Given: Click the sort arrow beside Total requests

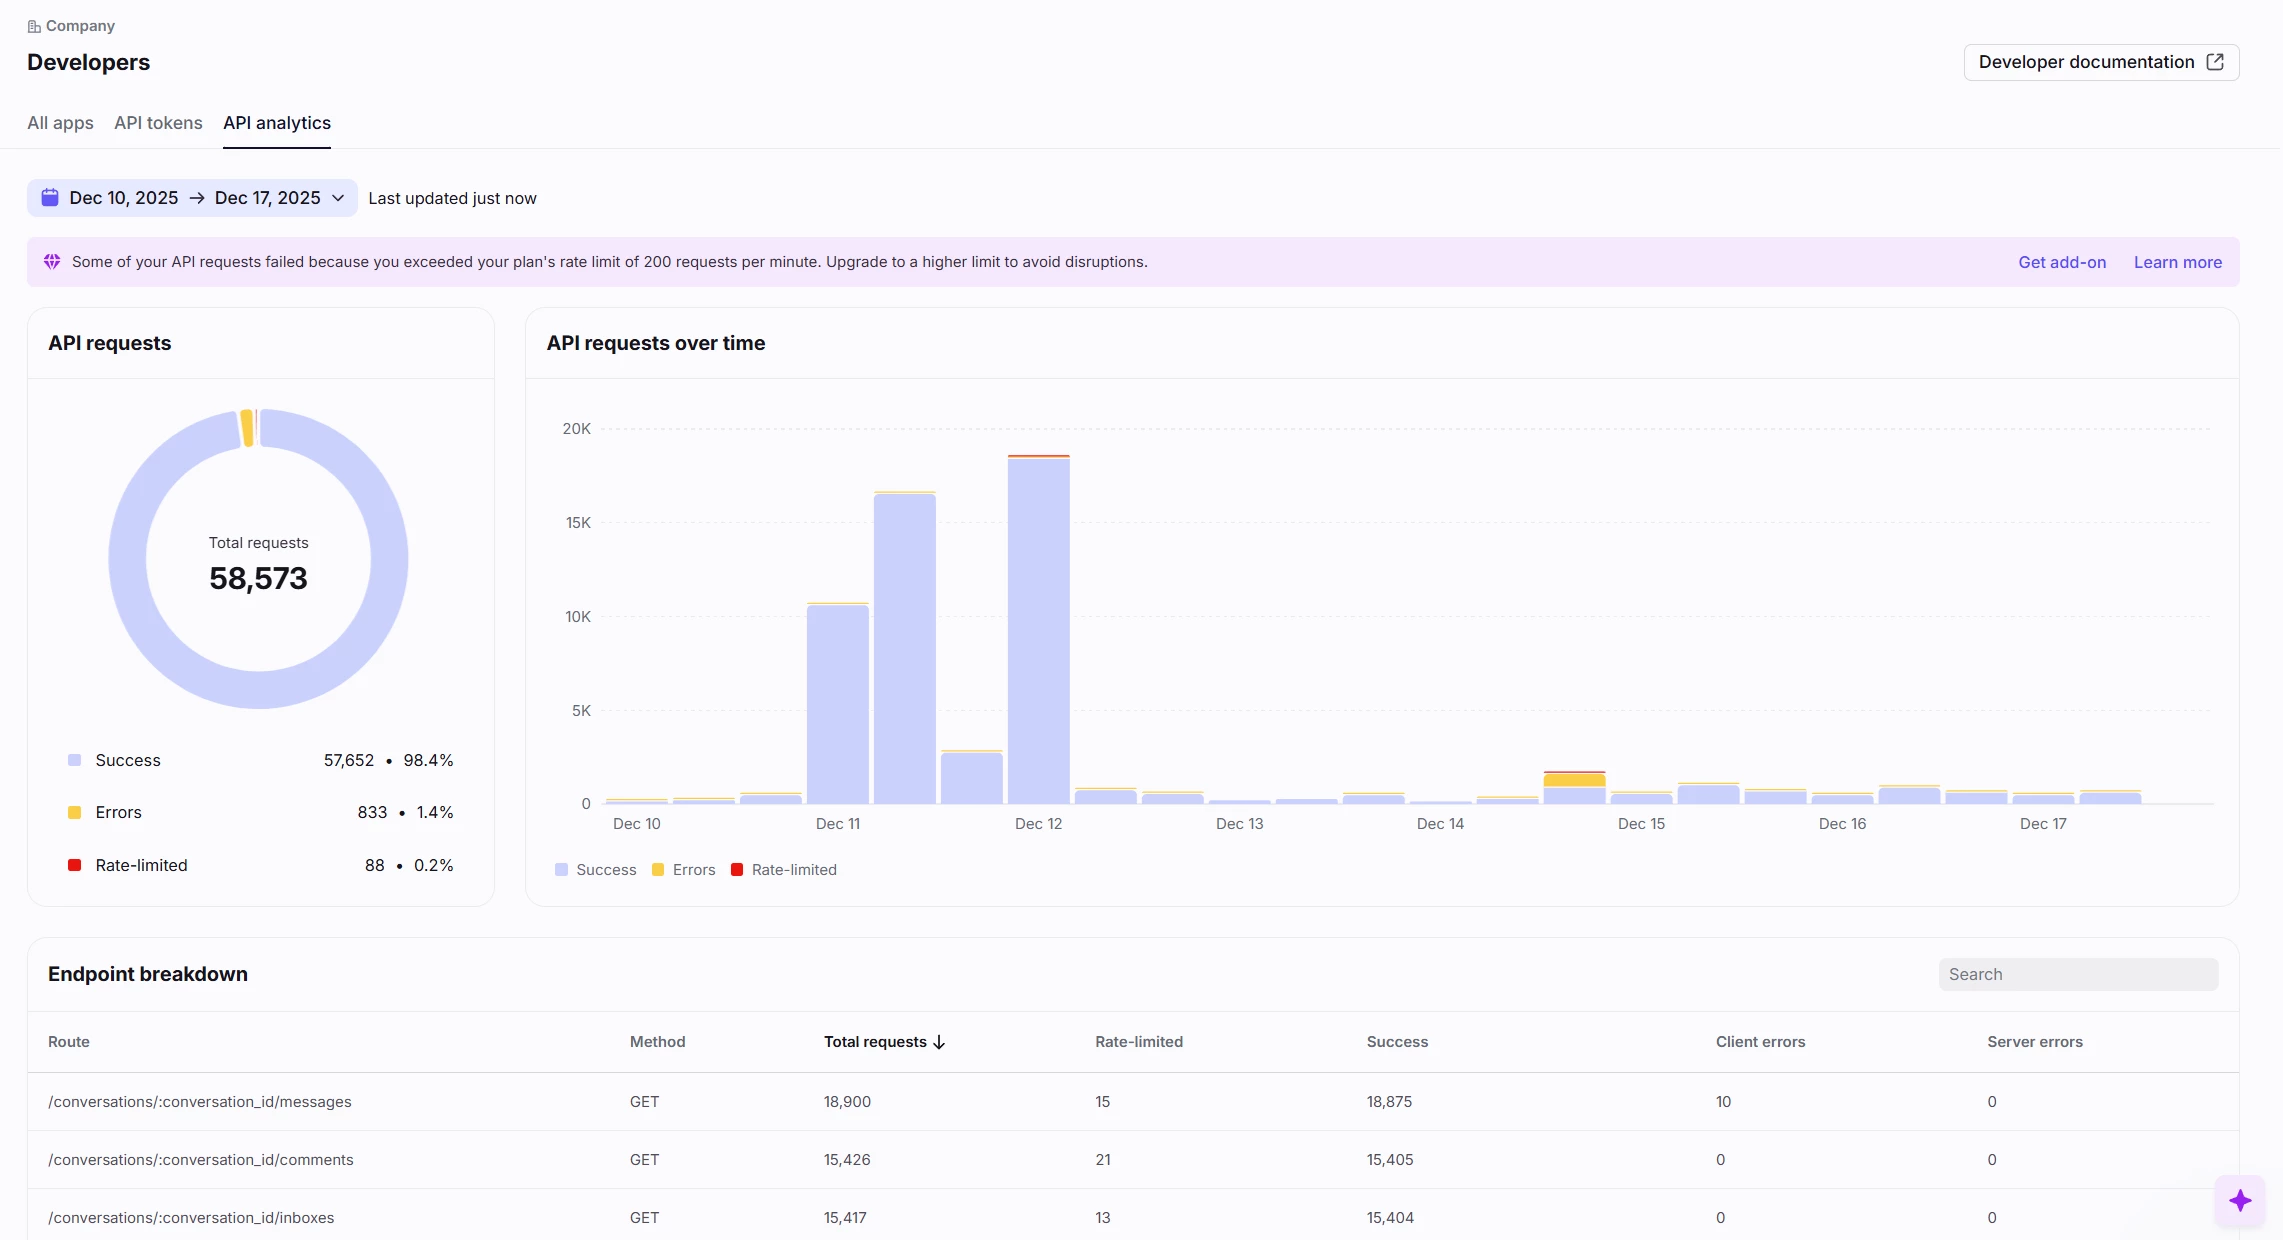Looking at the screenshot, I should coord(939,1042).
